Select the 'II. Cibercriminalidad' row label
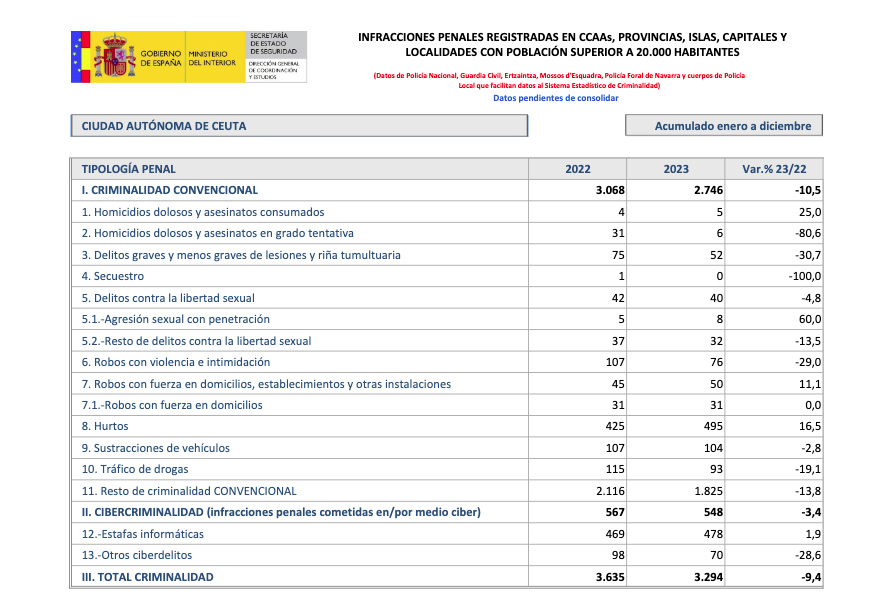891x603 pixels. point(281,512)
